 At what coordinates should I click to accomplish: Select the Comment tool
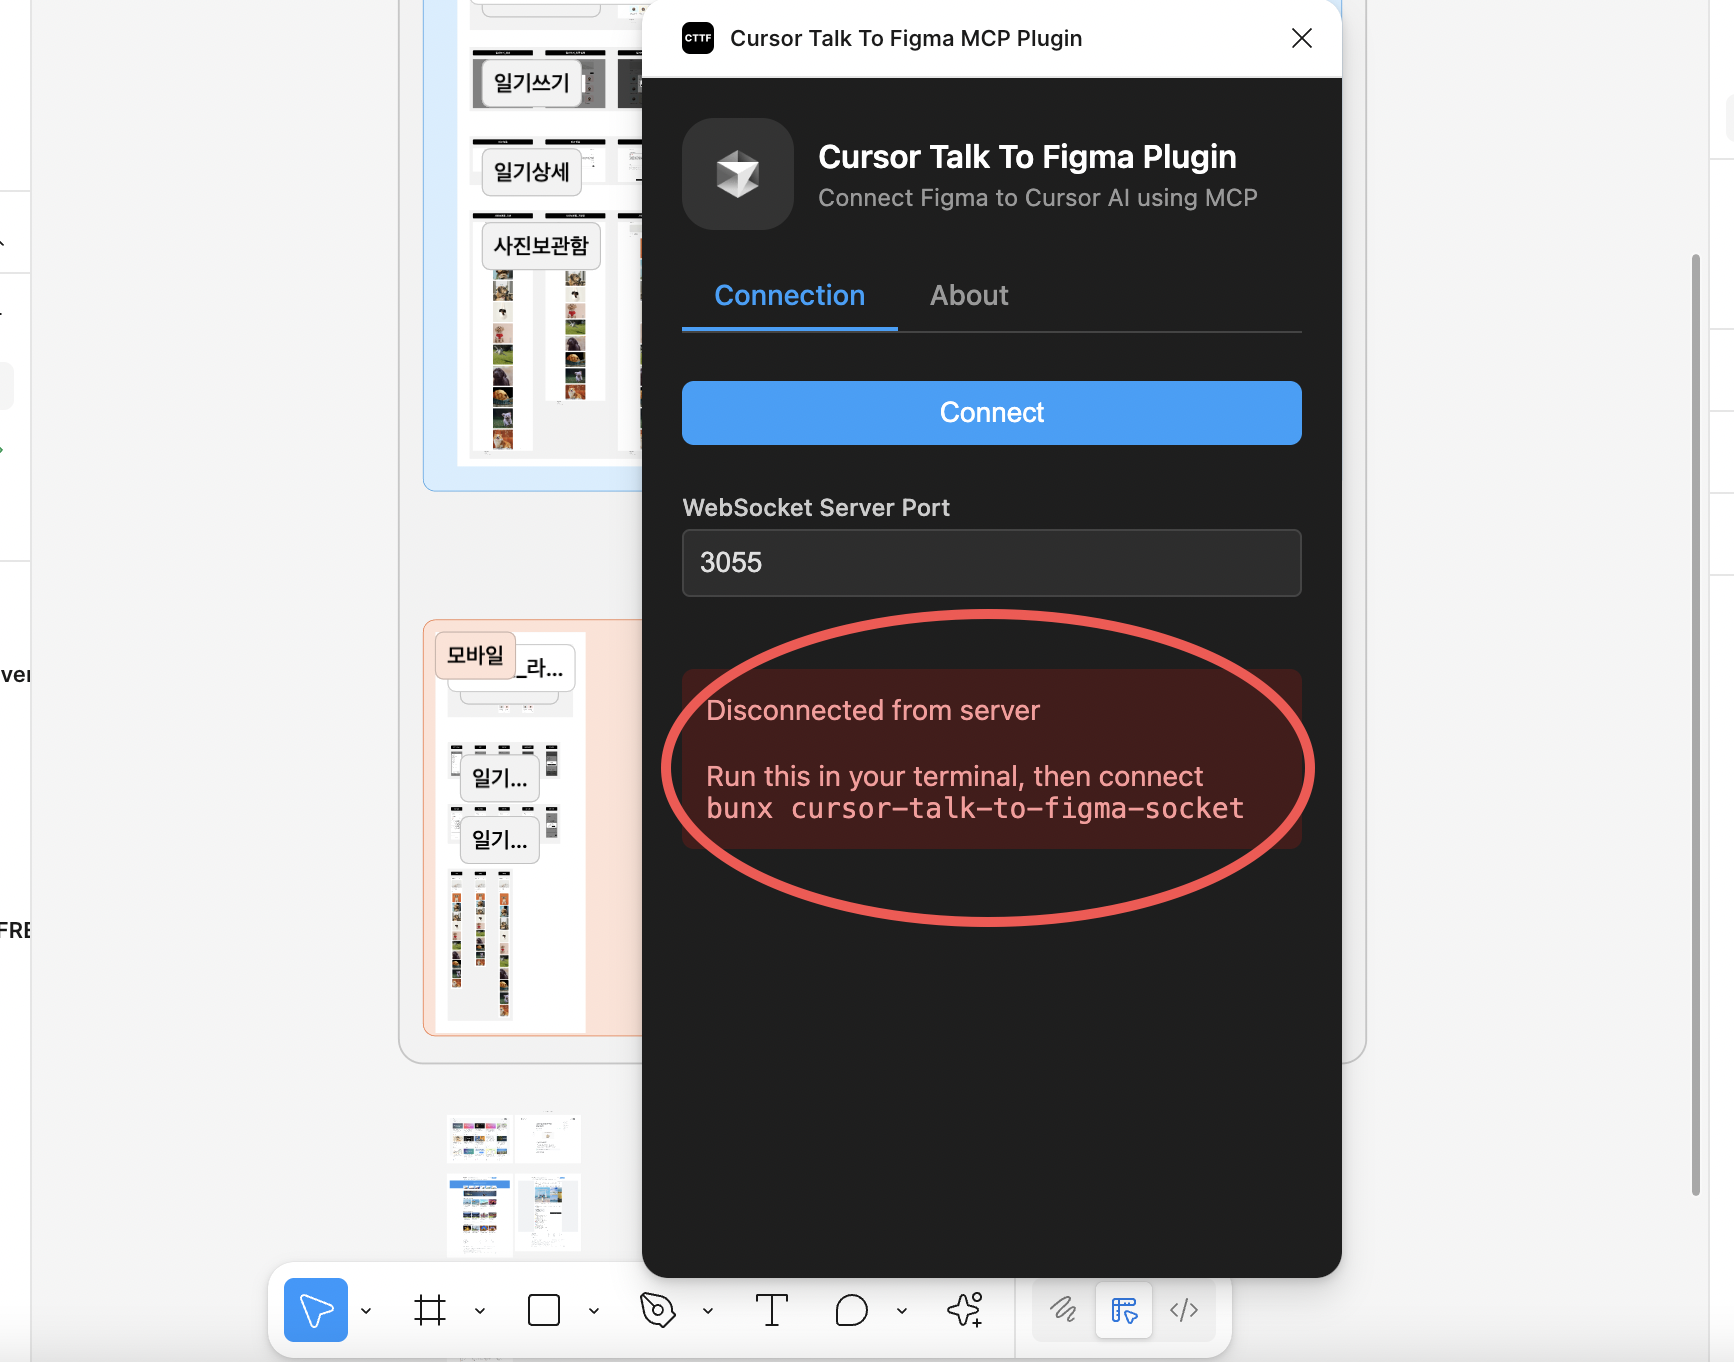(852, 1310)
